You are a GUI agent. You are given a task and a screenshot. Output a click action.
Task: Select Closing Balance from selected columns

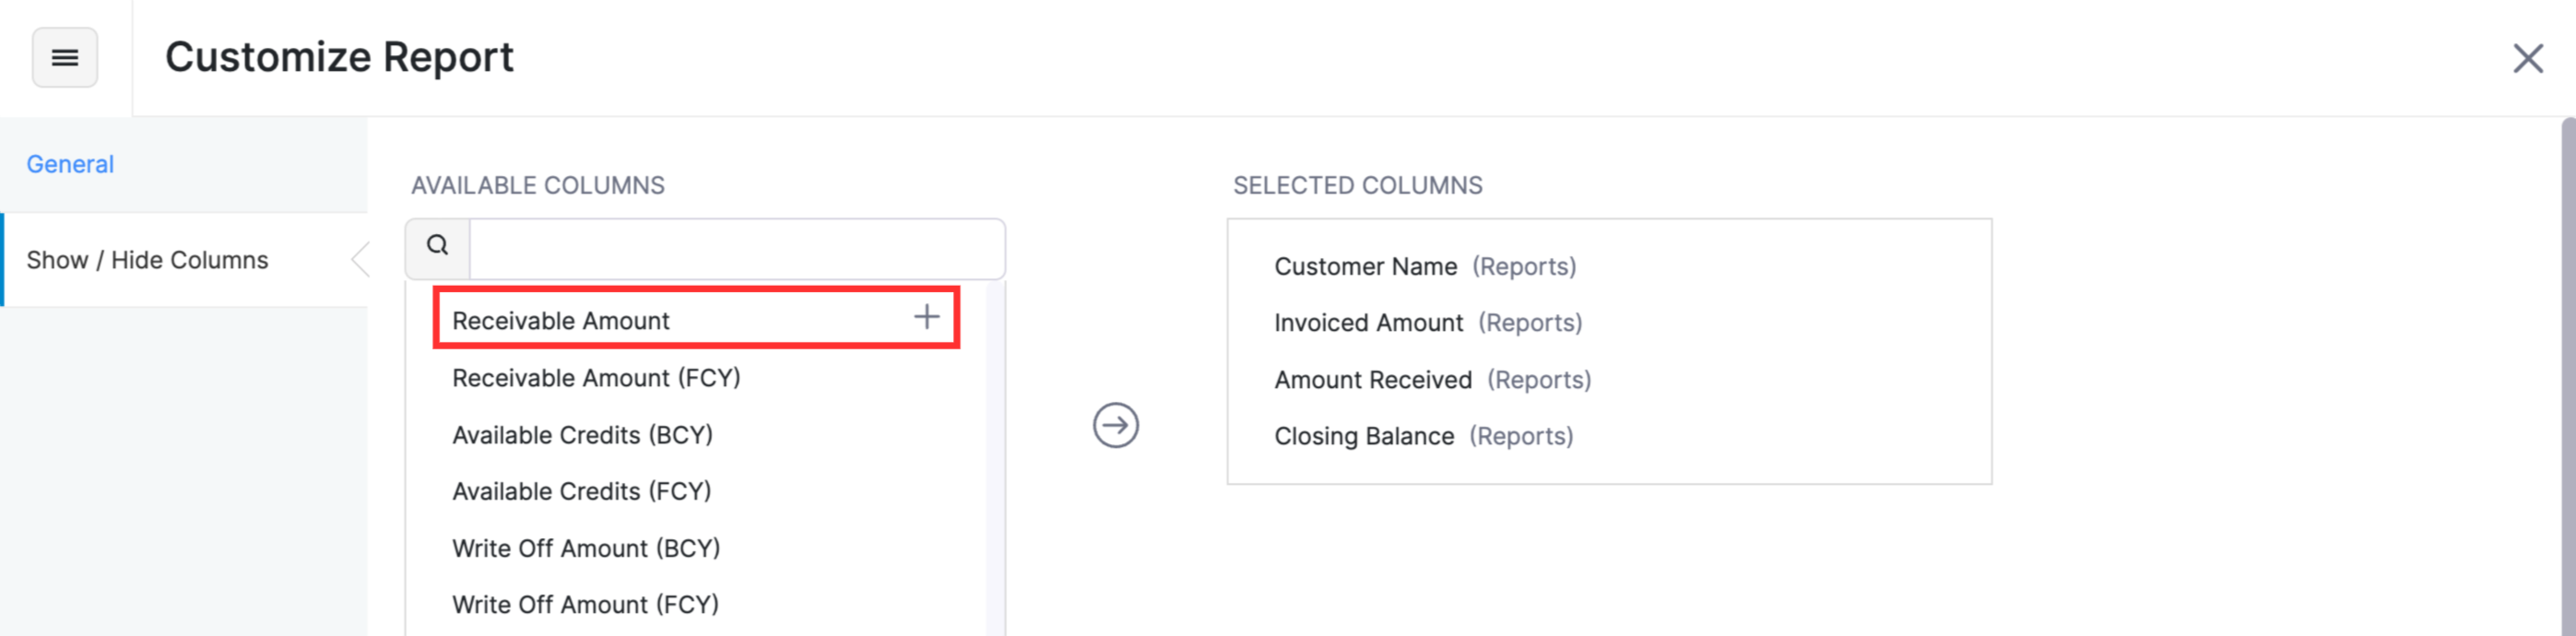click(x=1363, y=435)
